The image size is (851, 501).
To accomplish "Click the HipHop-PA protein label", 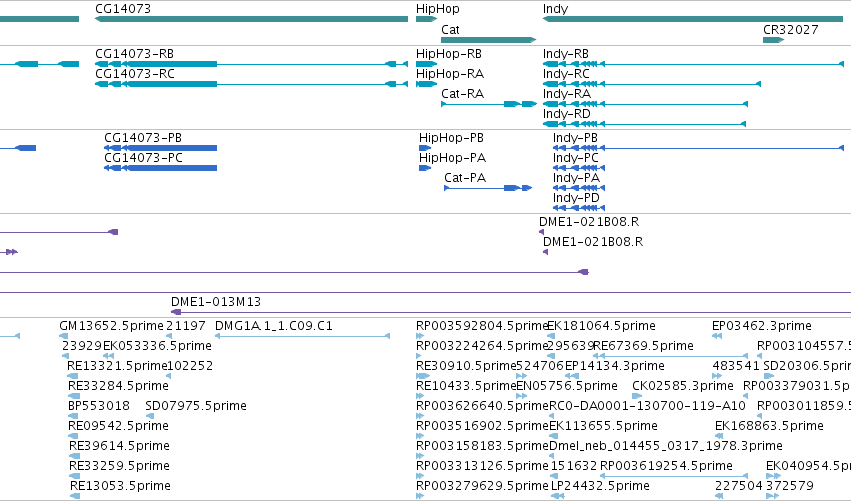I will tap(452, 158).
